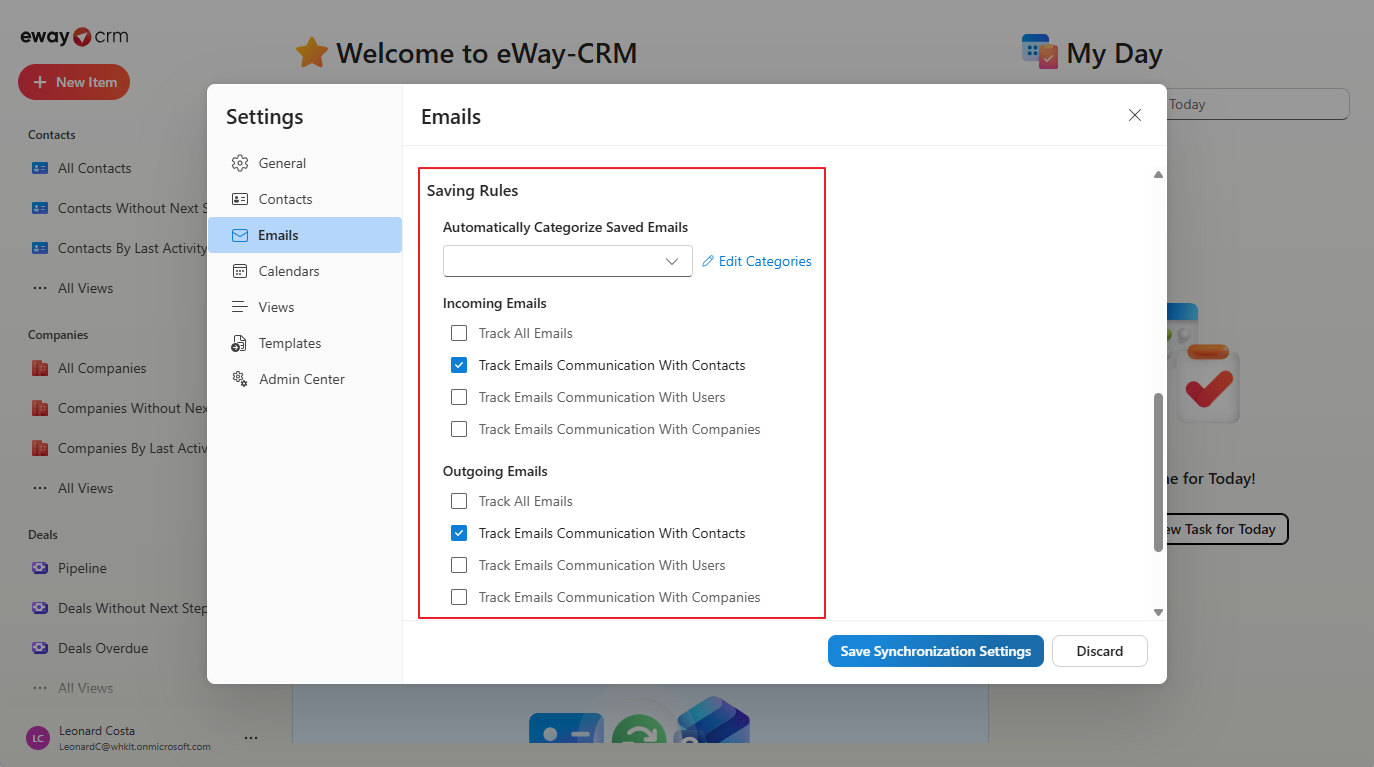Click the Companies Without Next Step icon
This screenshot has height=767, width=1374.
tap(40, 408)
